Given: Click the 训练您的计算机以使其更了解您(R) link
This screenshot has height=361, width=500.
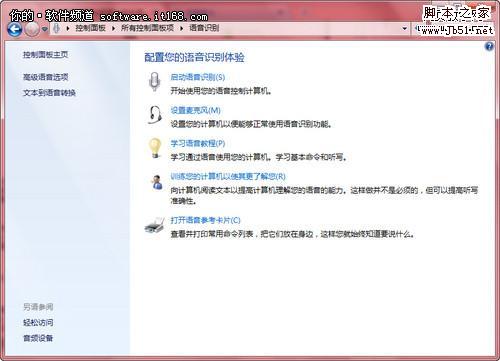Looking at the screenshot, I should [228, 176].
